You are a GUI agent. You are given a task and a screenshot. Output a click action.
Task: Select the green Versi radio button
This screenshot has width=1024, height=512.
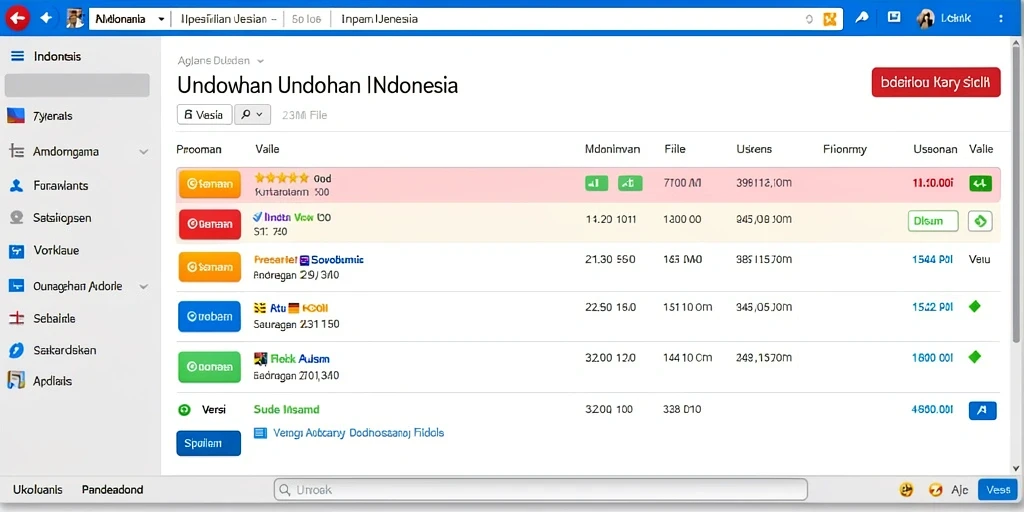[x=184, y=410]
